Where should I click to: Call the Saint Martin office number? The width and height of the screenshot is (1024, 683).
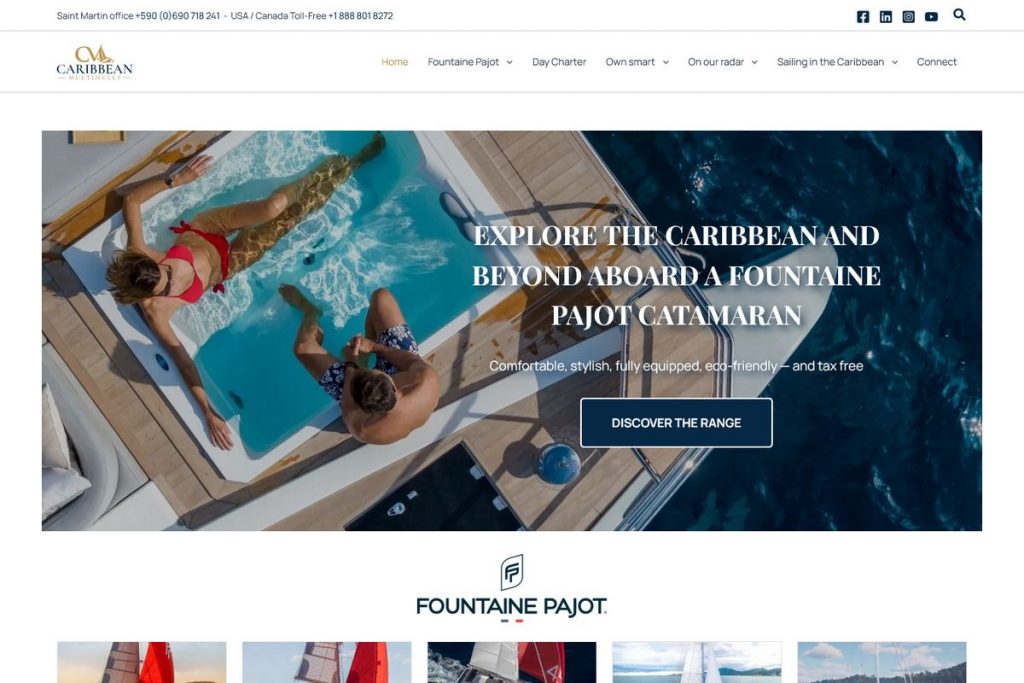pyautogui.click(x=178, y=16)
